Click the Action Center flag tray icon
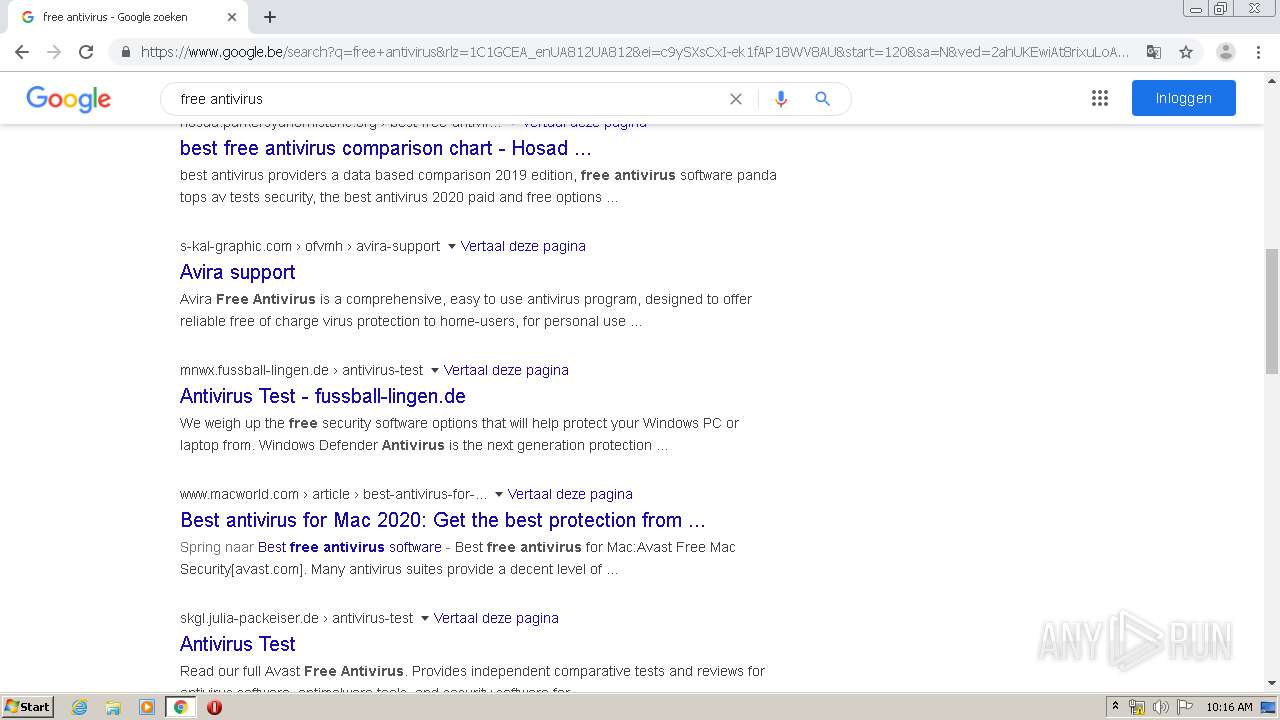 pyautogui.click(x=1185, y=707)
